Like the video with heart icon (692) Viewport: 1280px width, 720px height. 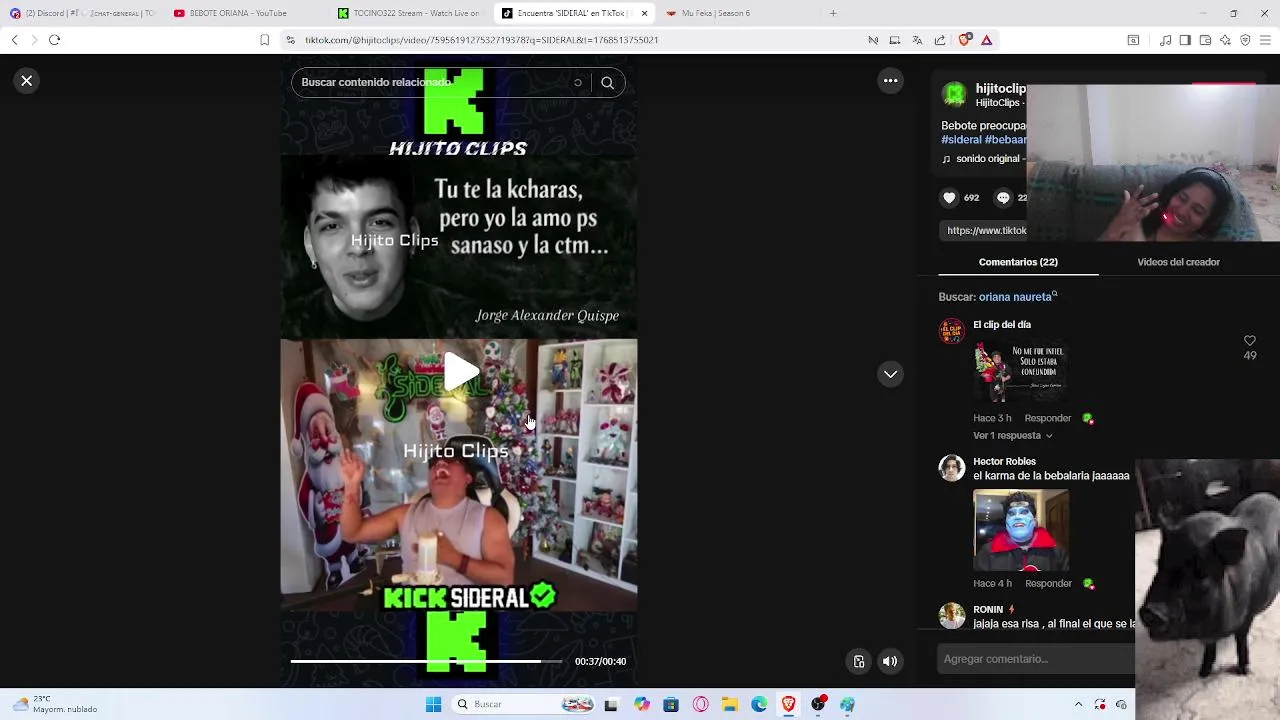pyautogui.click(x=949, y=198)
